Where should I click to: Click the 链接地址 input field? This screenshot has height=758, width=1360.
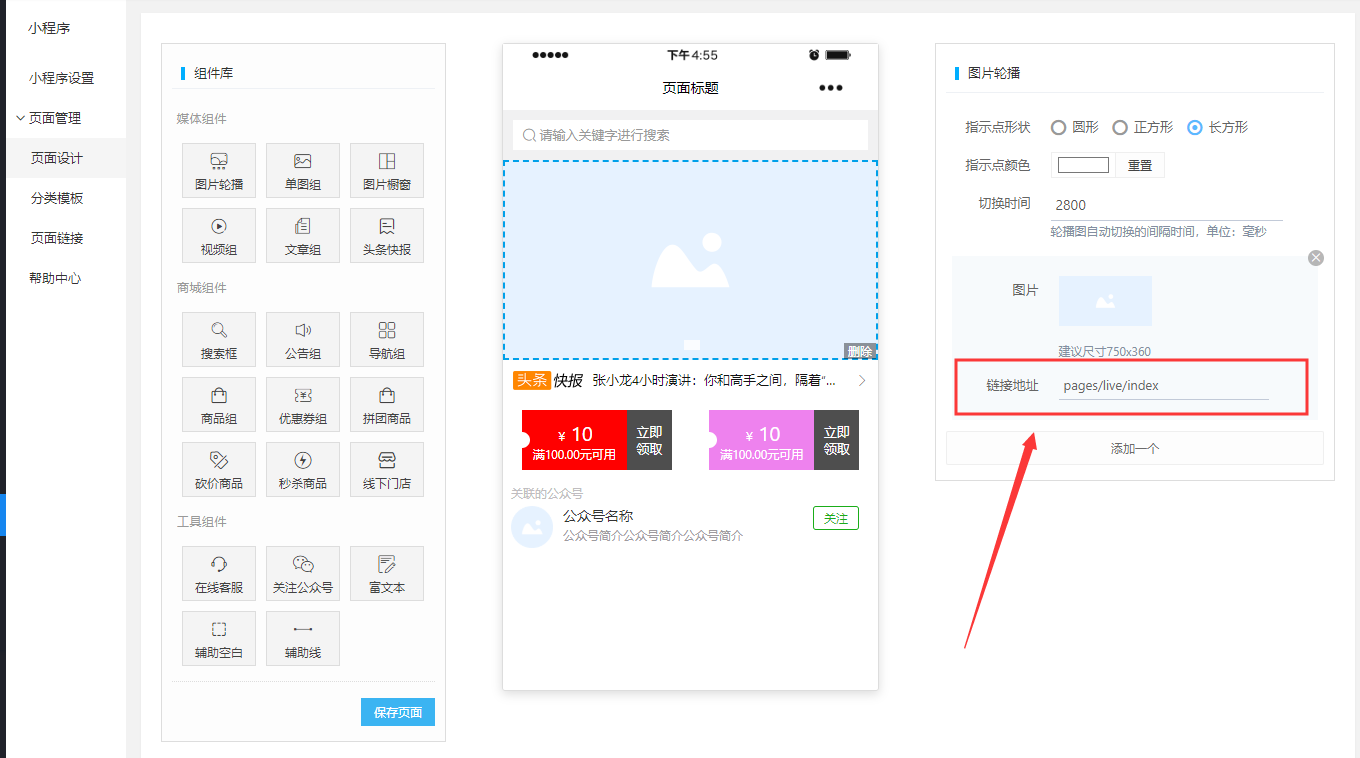coord(1163,386)
